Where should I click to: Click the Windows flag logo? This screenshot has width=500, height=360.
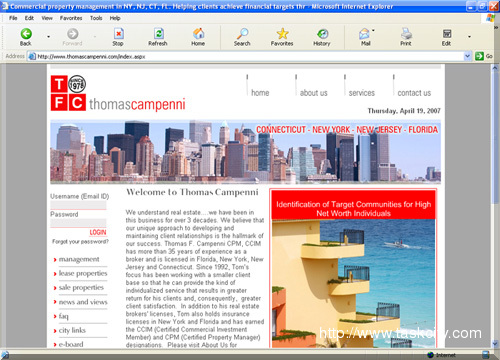(490, 18)
